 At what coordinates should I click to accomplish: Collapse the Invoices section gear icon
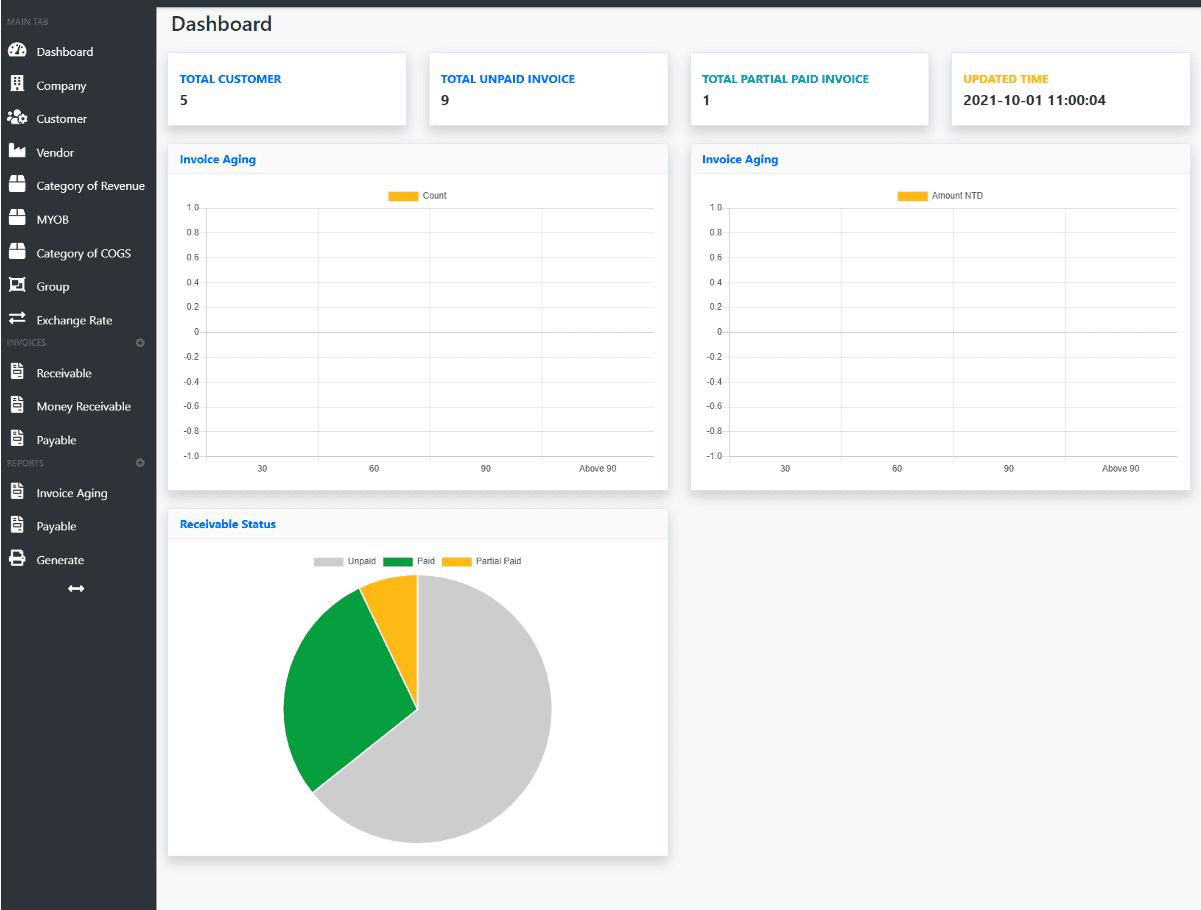[x=140, y=343]
